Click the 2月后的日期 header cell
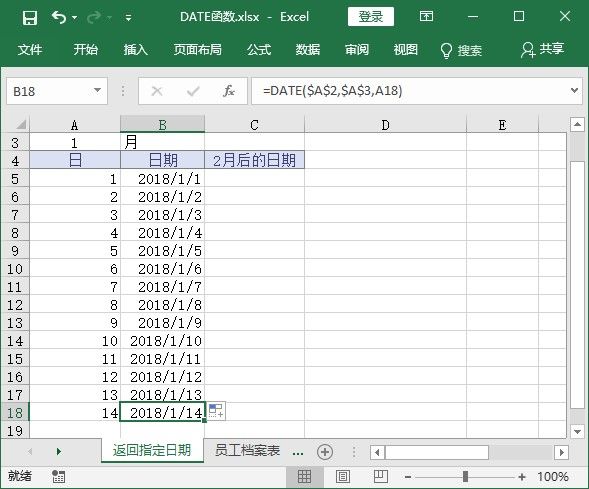The image size is (589, 489). tap(254, 160)
